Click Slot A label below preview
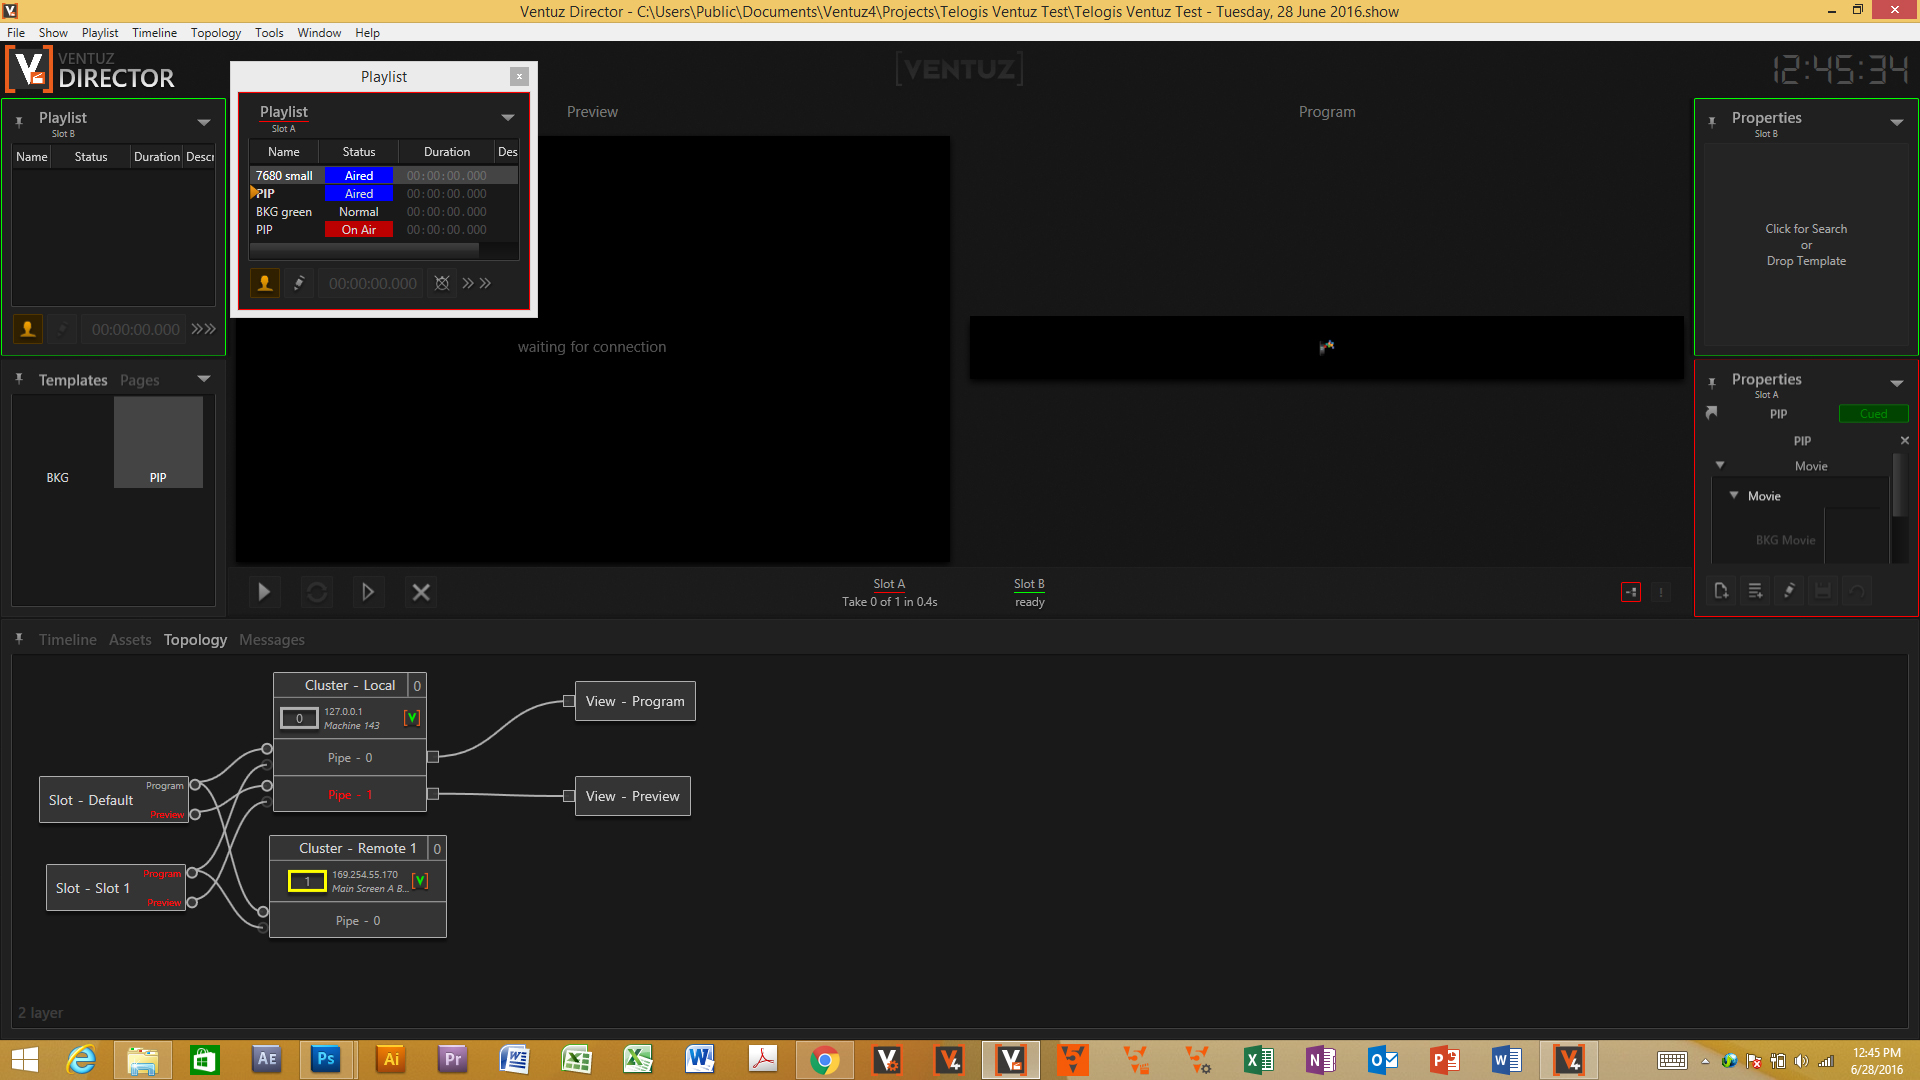Image resolution: width=1920 pixels, height=1080 pixels. pyautogui.click(x=888, y=584)
